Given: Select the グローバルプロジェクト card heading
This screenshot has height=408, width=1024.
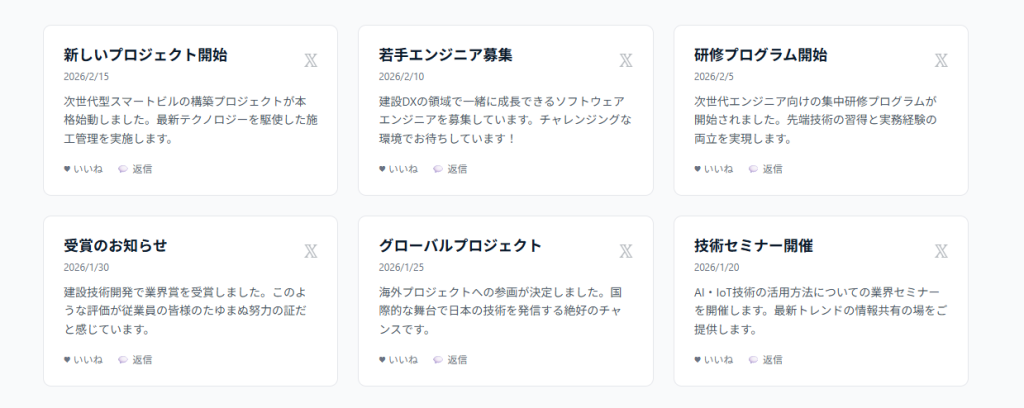Looking at the screenshot, I should point(460,245).
